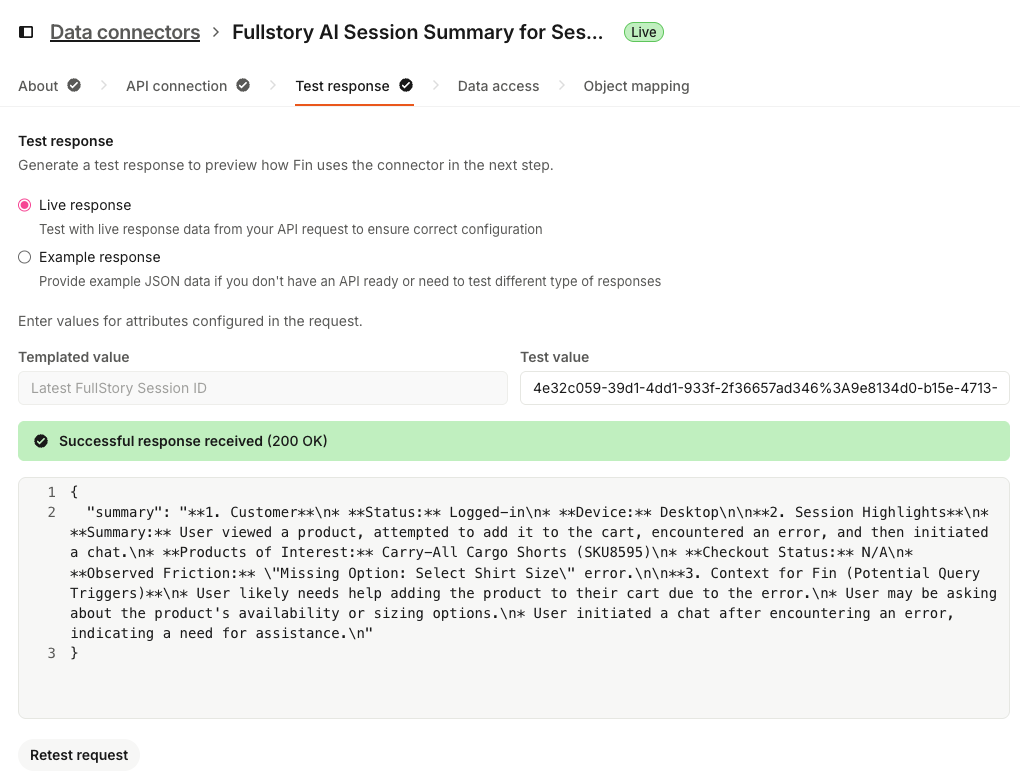1020x779 pixels.
Task: Click the chevron before Object mapping
Action: [562, 86]
